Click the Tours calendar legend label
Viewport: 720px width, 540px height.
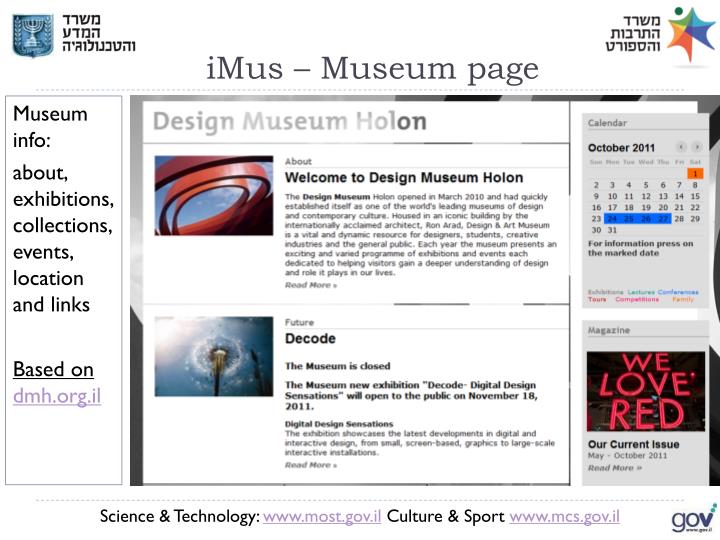[597, 299]
